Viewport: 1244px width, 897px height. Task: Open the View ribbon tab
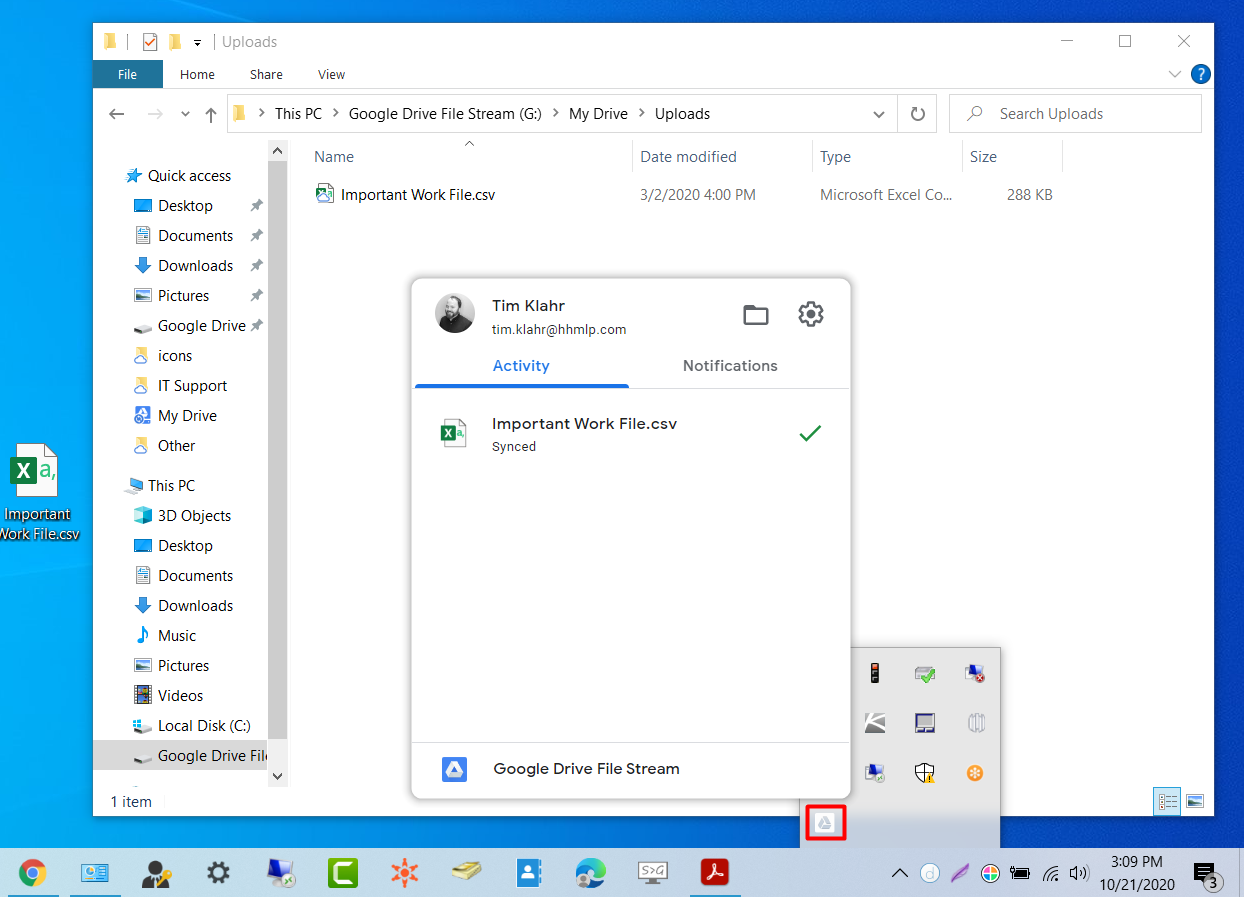point(331,74)
